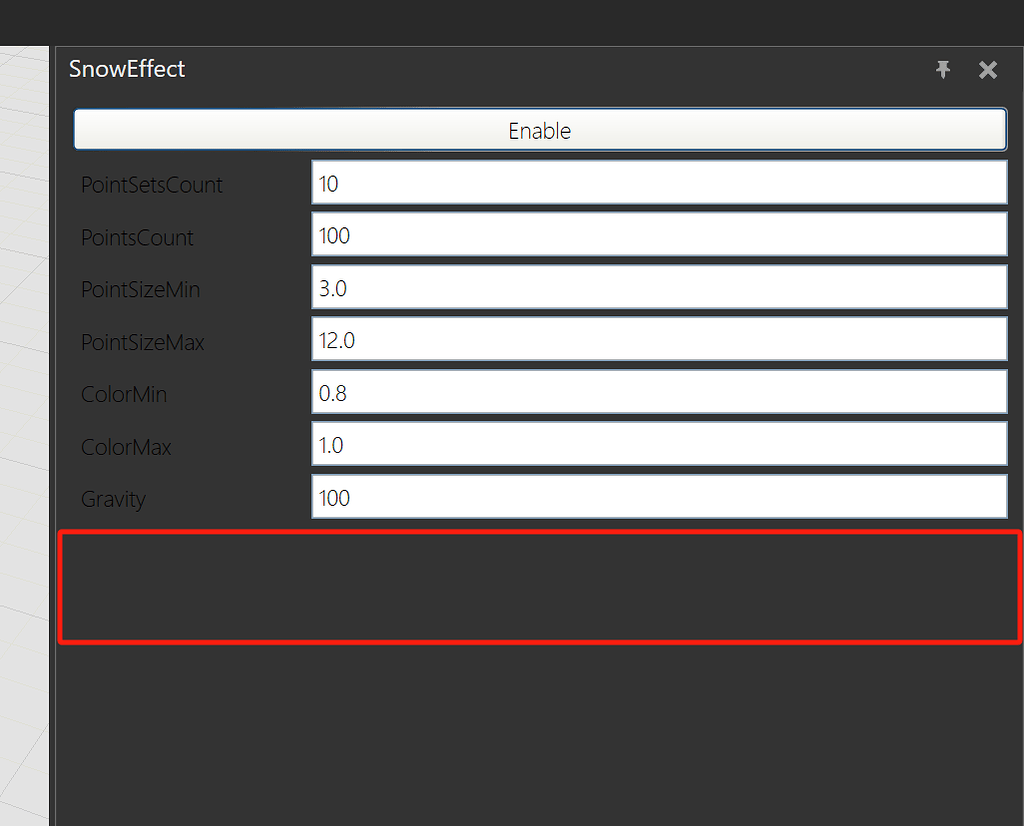Viewport: 1024px width, 826px height.
Task: Select the PointSizeMin field containing 3.0
Action: point(658,287)
